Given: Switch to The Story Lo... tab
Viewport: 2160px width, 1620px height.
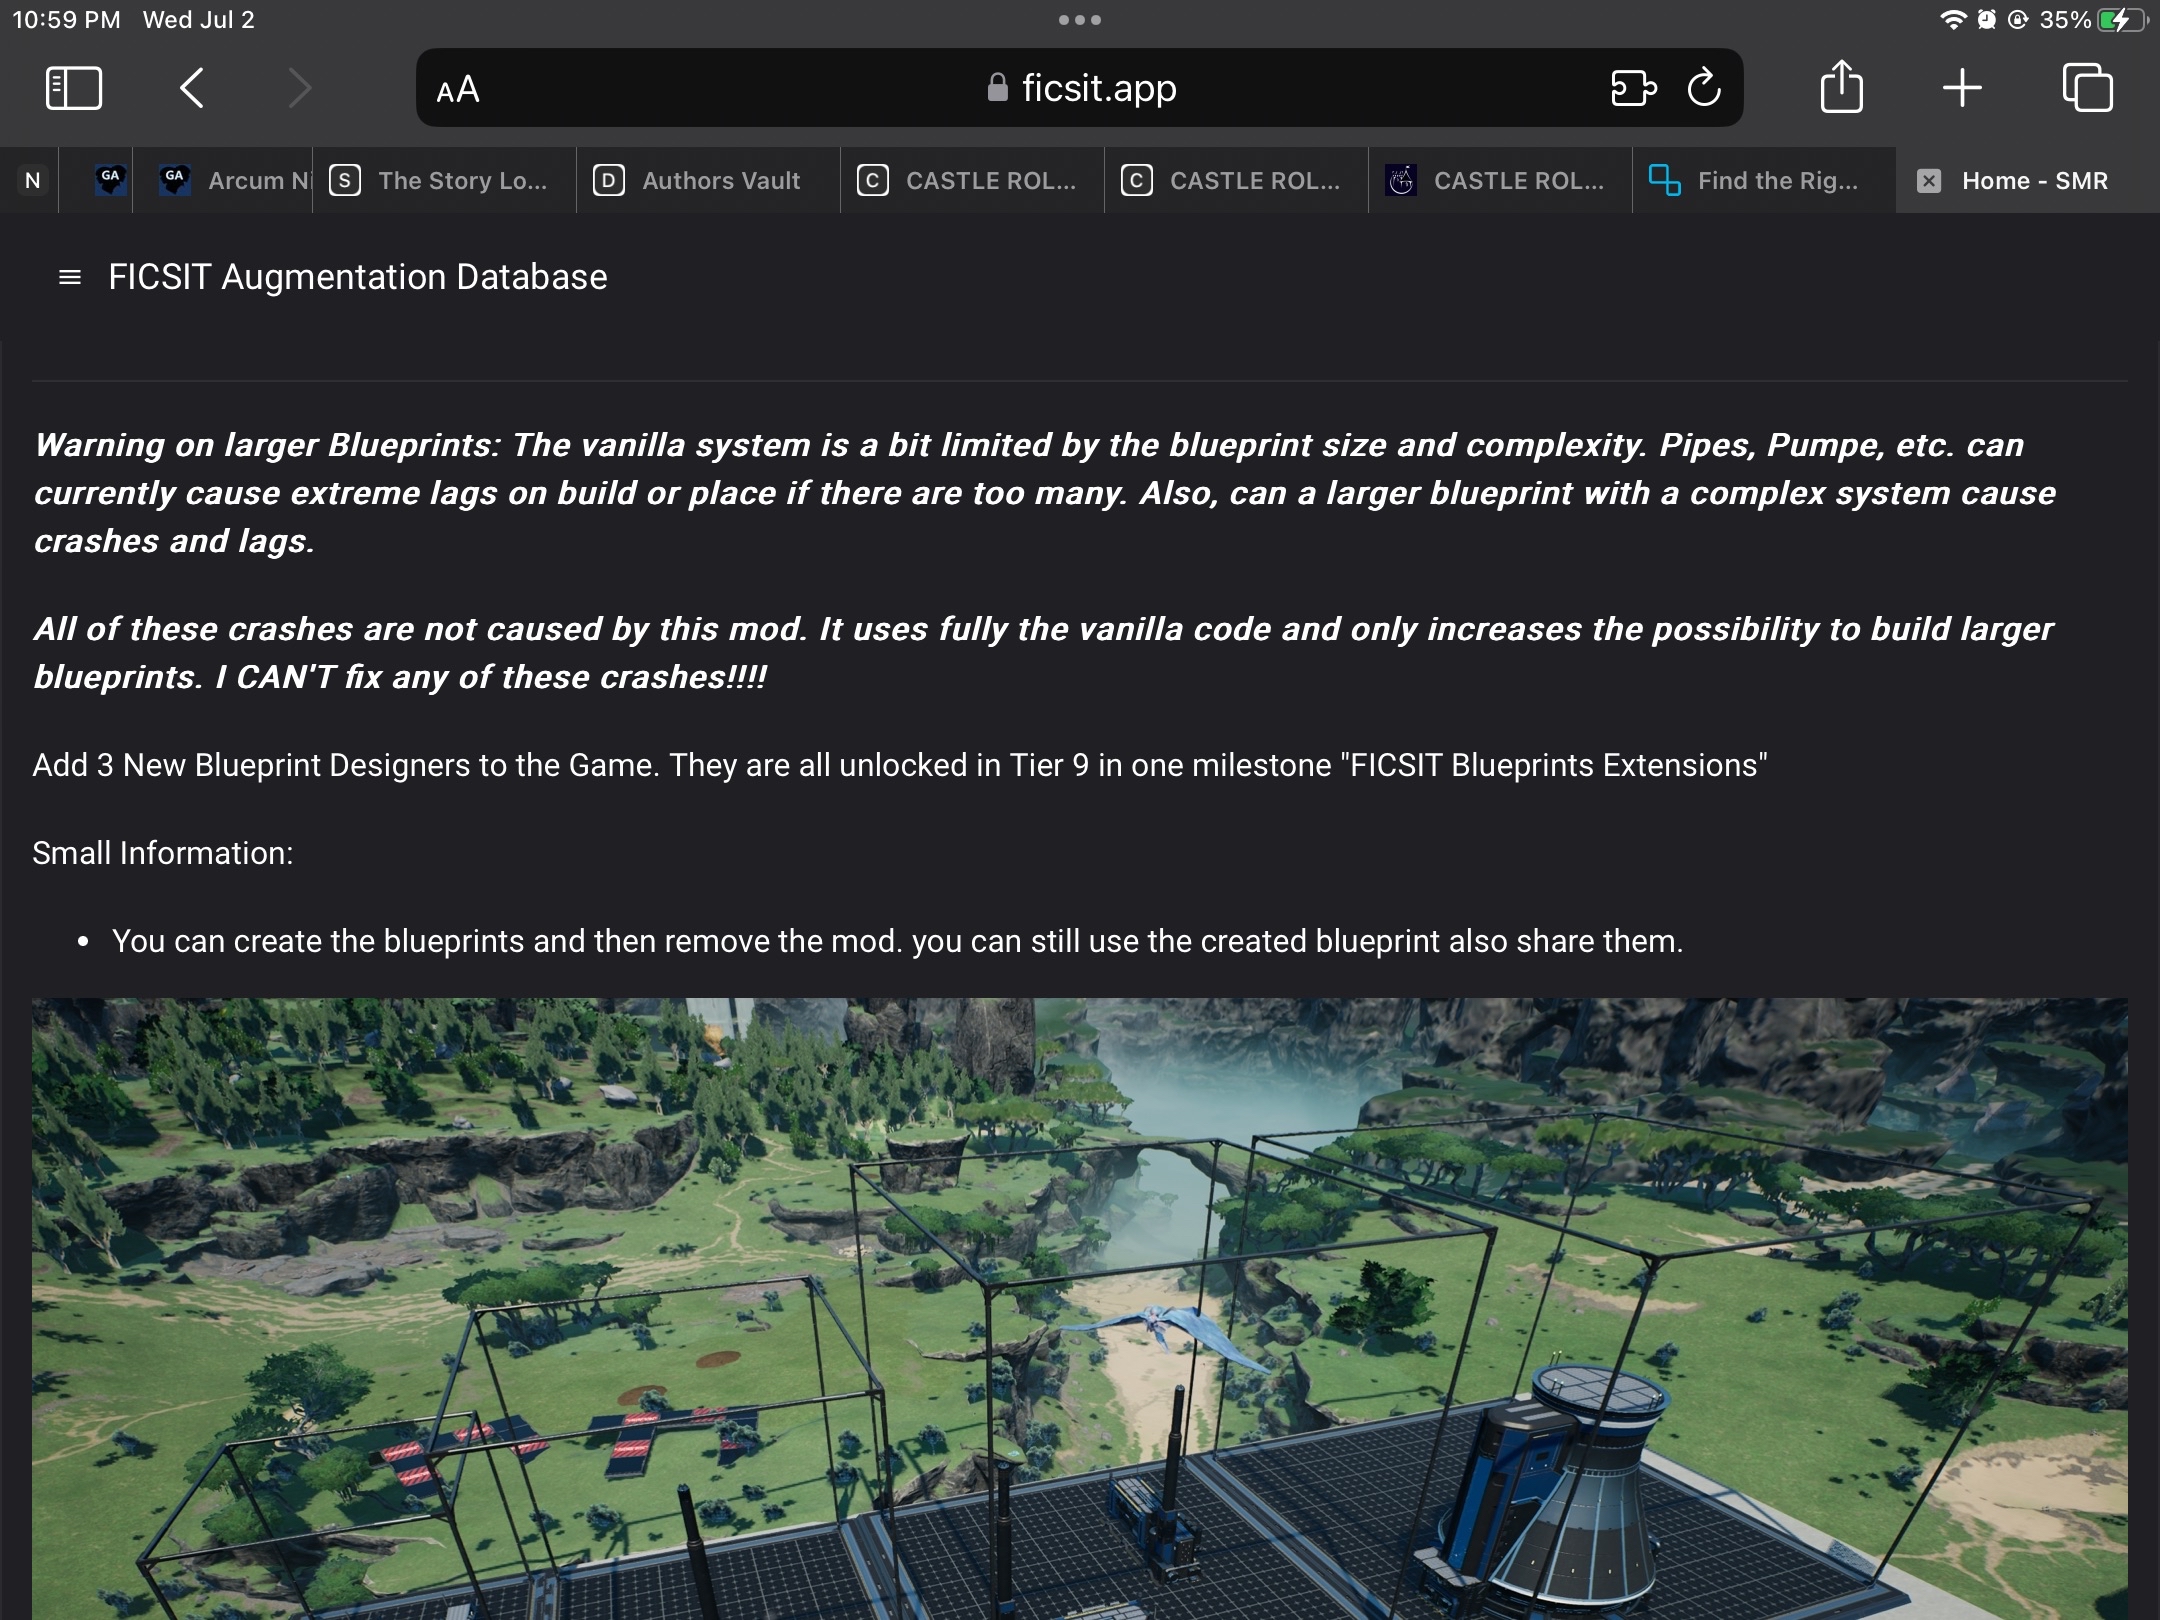Looking at the screenshot, I should (444, 181).
